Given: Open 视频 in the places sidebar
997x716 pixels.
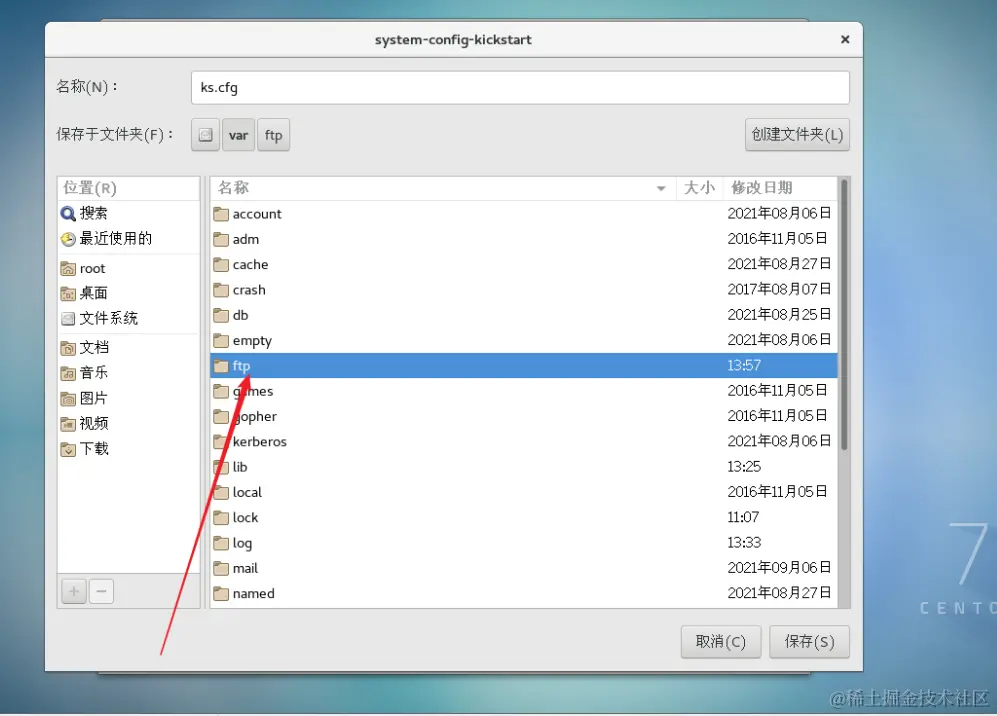Looking at the screenshot, I should click(x=128, y=423).
